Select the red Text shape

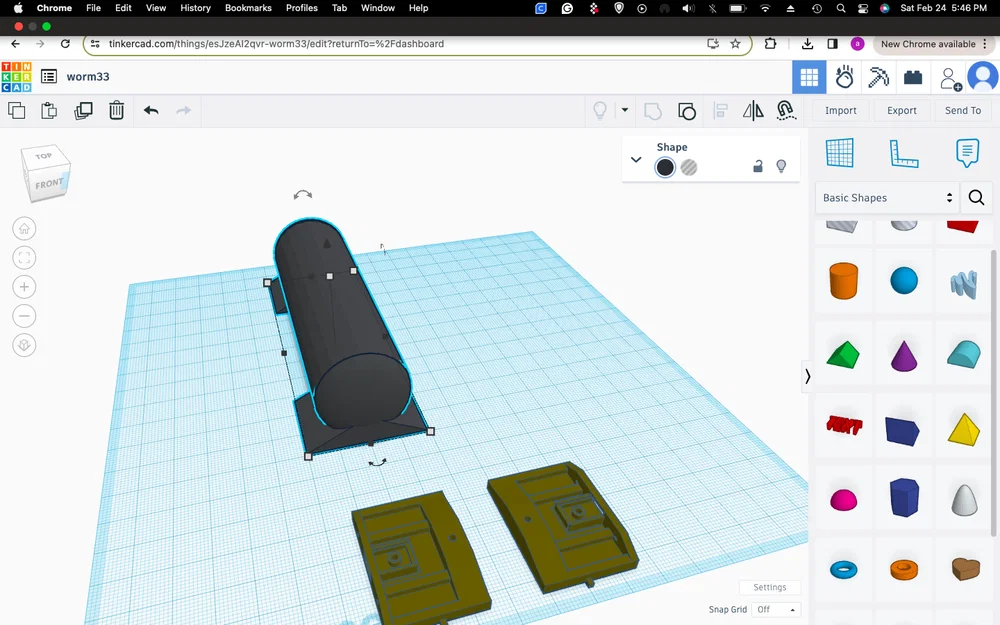click(844, 425)
